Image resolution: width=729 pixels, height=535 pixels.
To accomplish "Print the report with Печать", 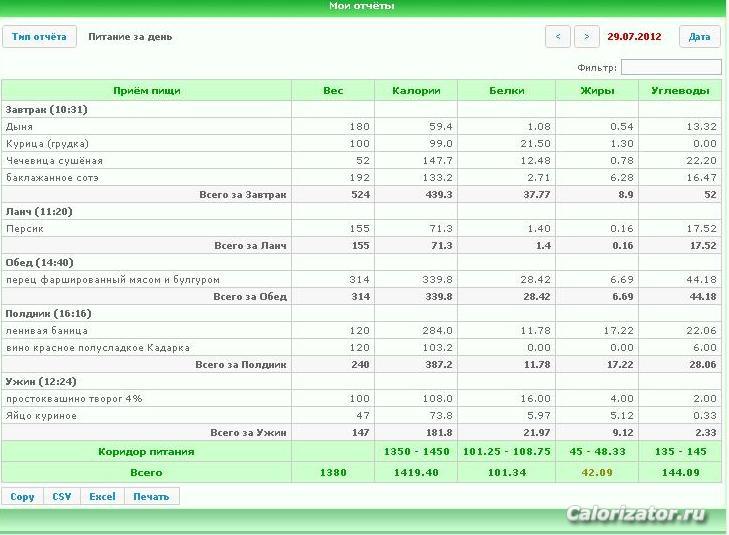I will click(152, 496).
